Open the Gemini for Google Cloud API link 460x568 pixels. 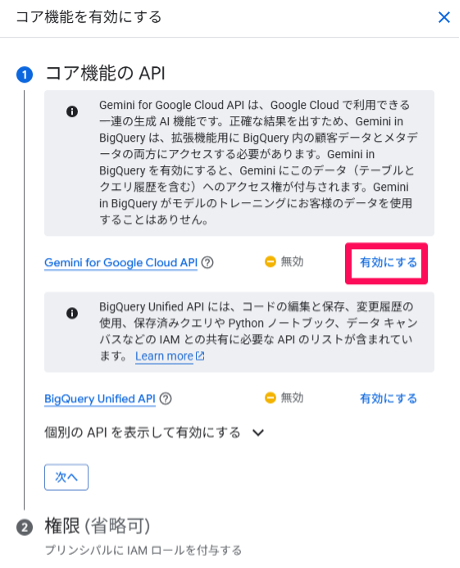point(121,262)
